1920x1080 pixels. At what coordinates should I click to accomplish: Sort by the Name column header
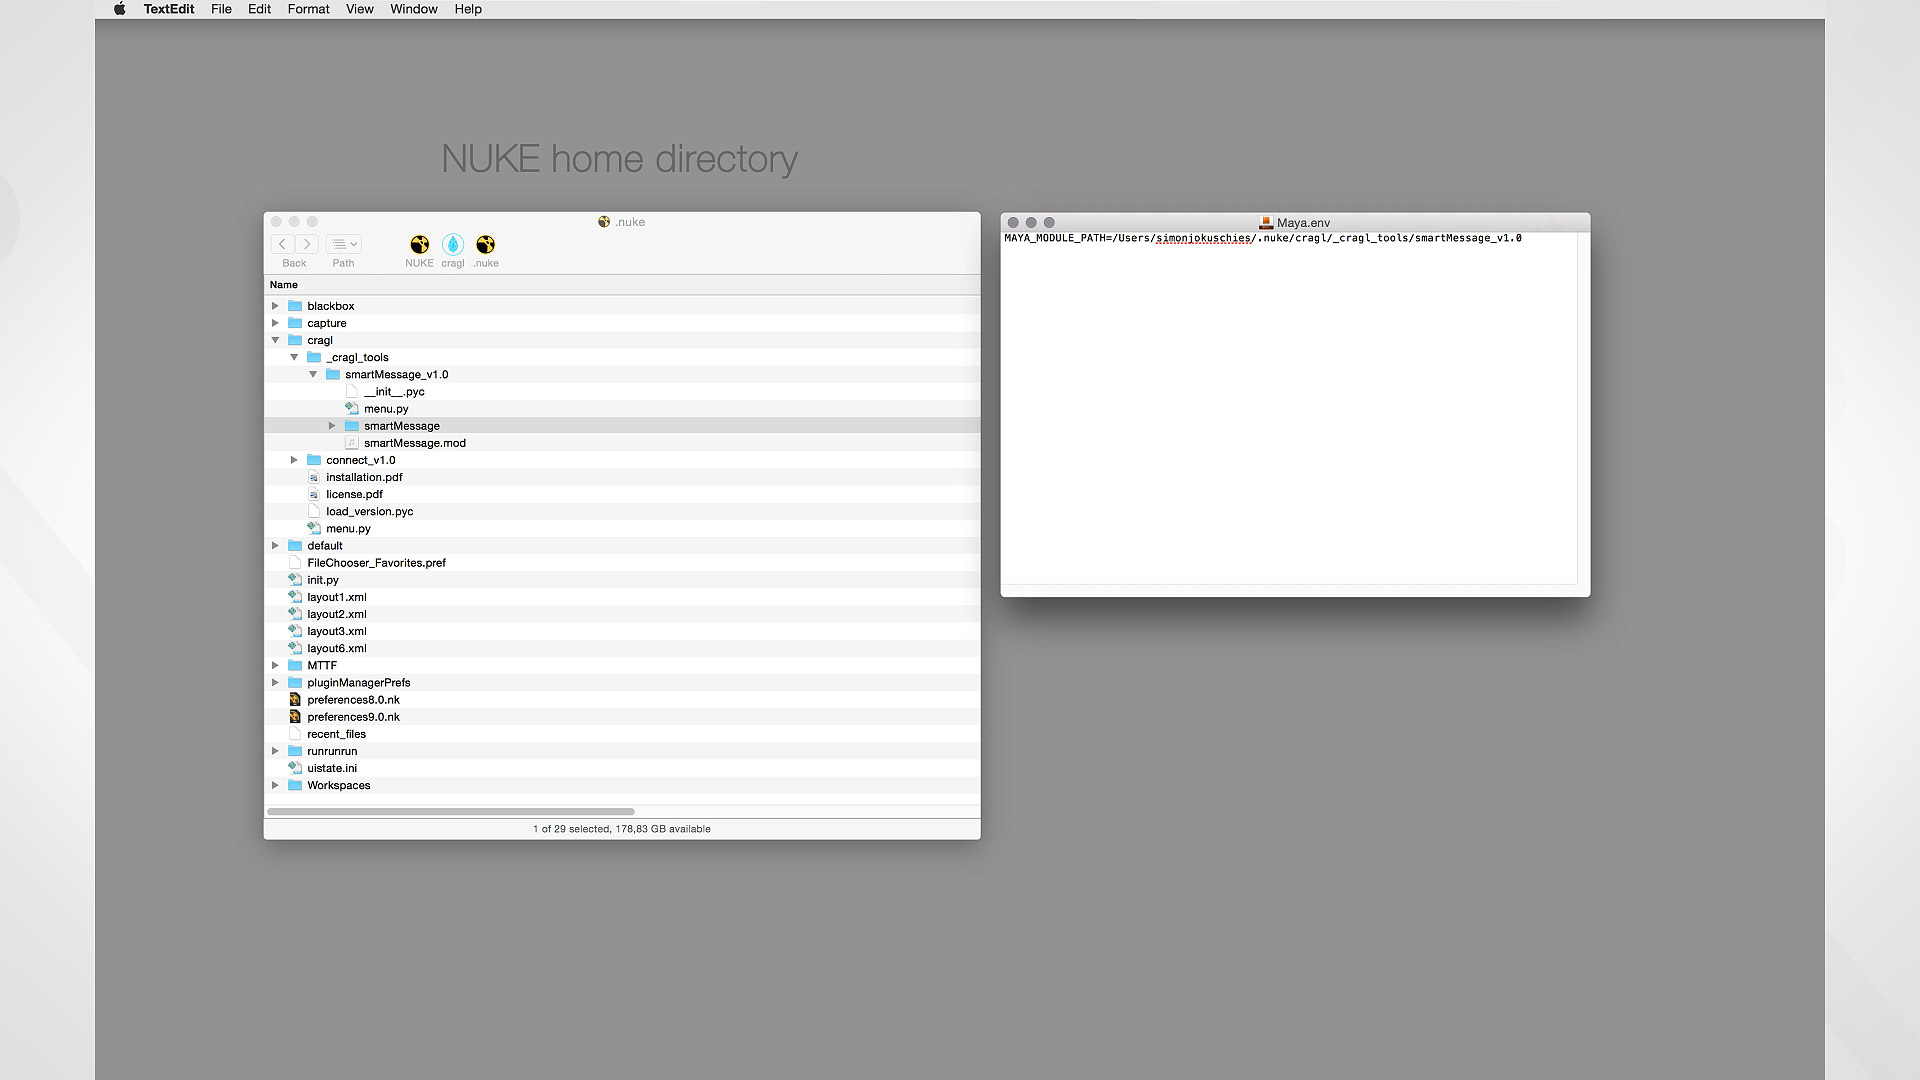284,285
